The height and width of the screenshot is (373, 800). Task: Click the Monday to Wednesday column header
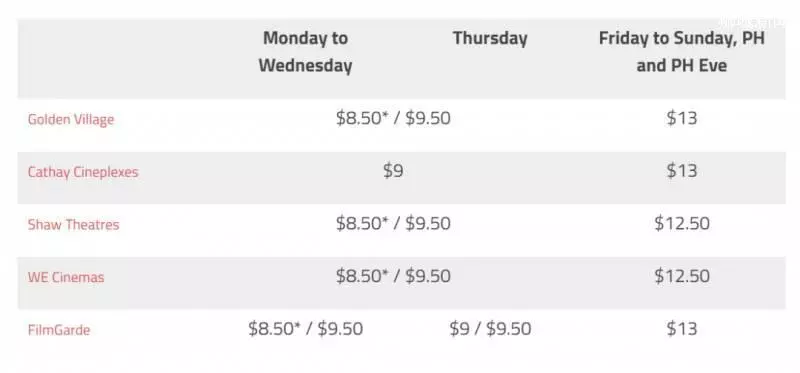pos(305,52)
